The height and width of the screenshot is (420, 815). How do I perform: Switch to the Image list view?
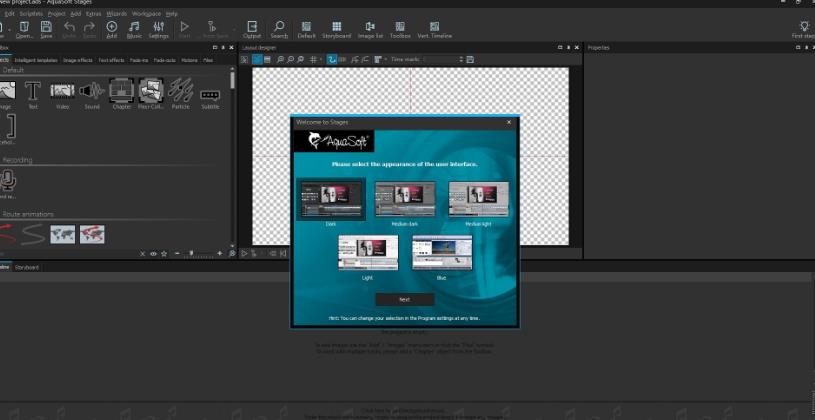point(370,30)
